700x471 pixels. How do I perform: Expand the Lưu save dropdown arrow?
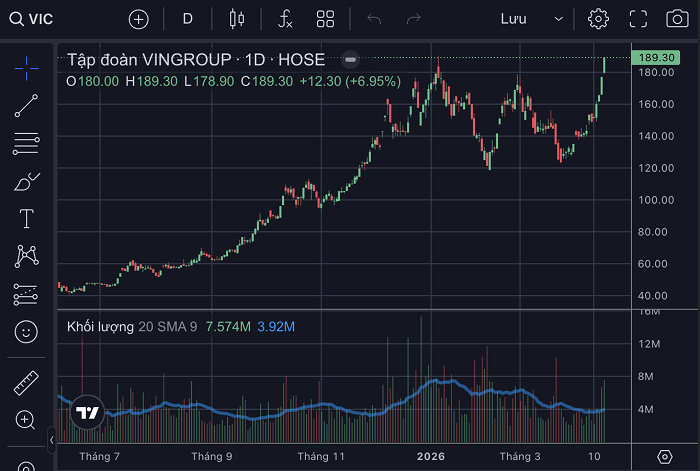559,19
